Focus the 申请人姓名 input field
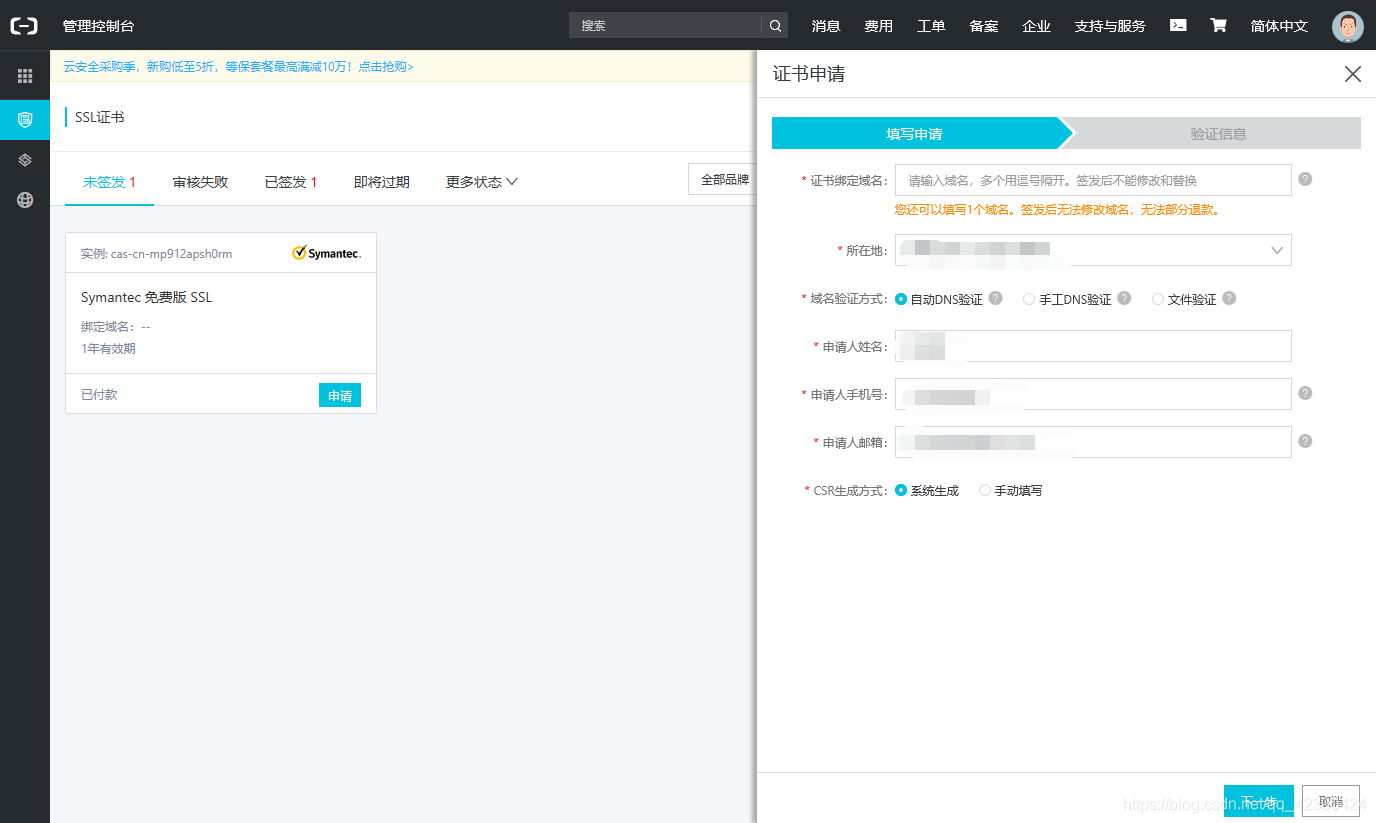Screen dimensions: 1376x823 point(1093,346)
